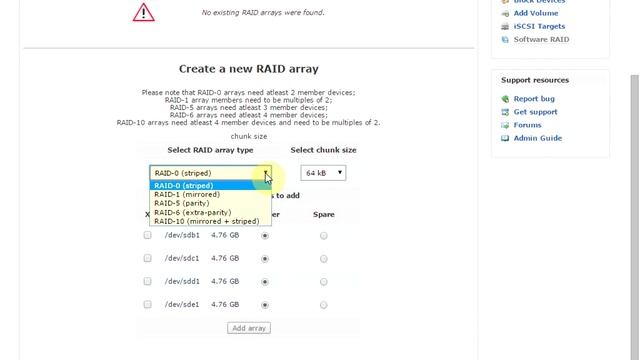Screen dimensions: 640x360
Task: Click the Add Volume icon
Action: coord(505,13)
